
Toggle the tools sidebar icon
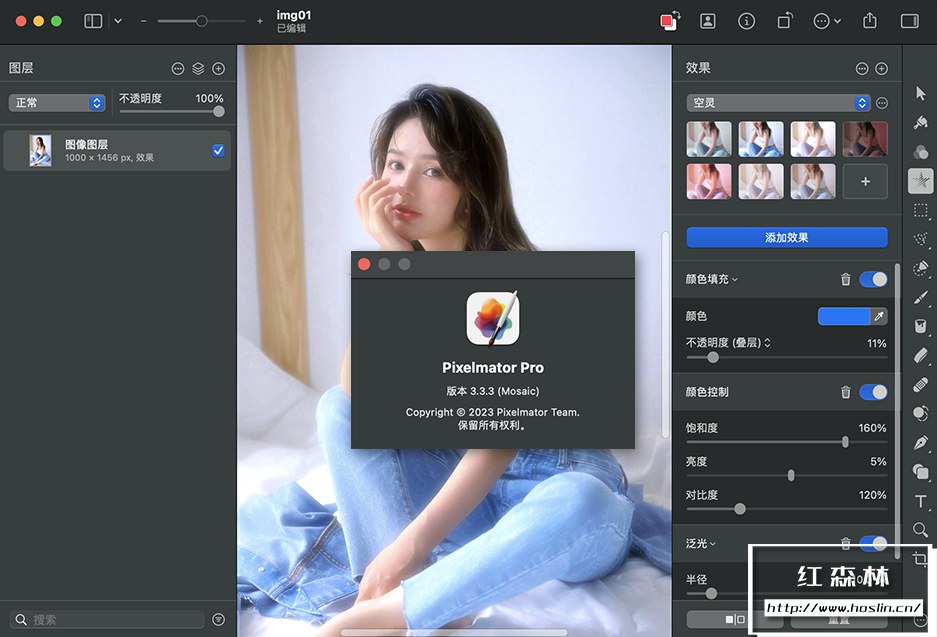(x=910, y=21)
